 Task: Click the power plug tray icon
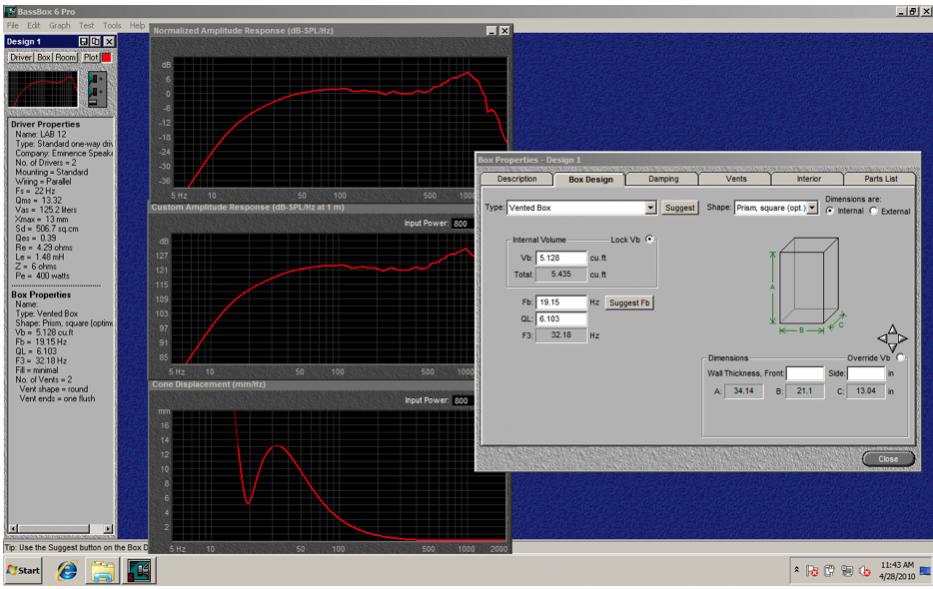(x=829, y=571)
